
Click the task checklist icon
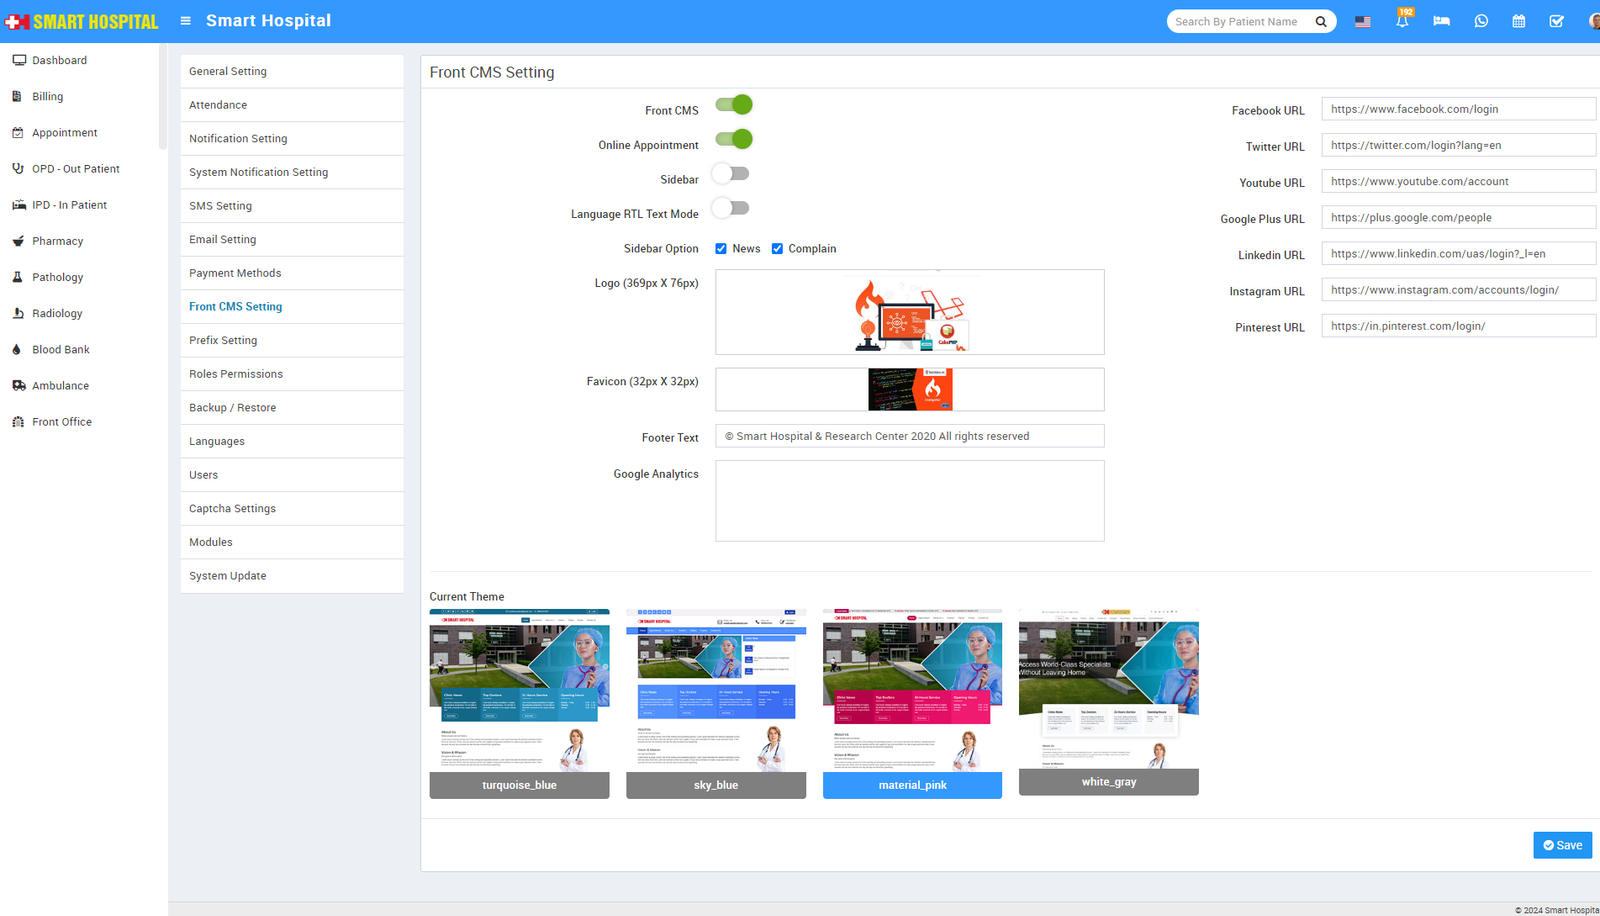pos(1556,21)
